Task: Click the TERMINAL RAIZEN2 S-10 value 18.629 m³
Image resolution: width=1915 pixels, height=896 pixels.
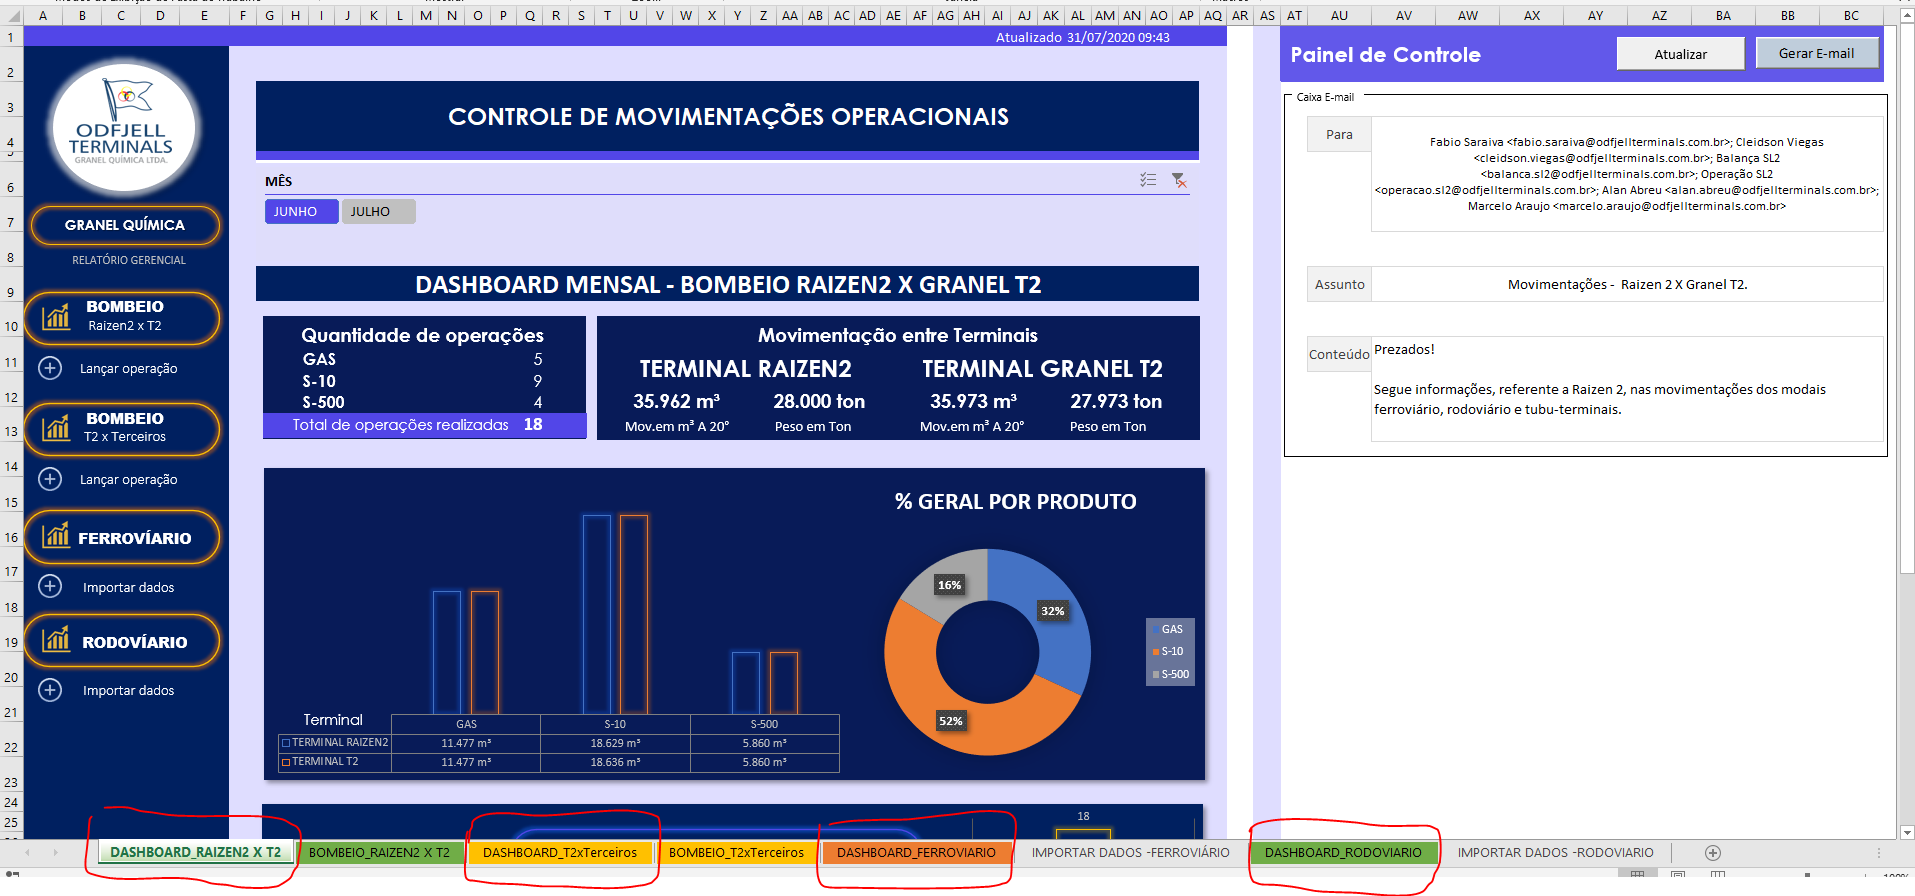Action: [615, 743]
